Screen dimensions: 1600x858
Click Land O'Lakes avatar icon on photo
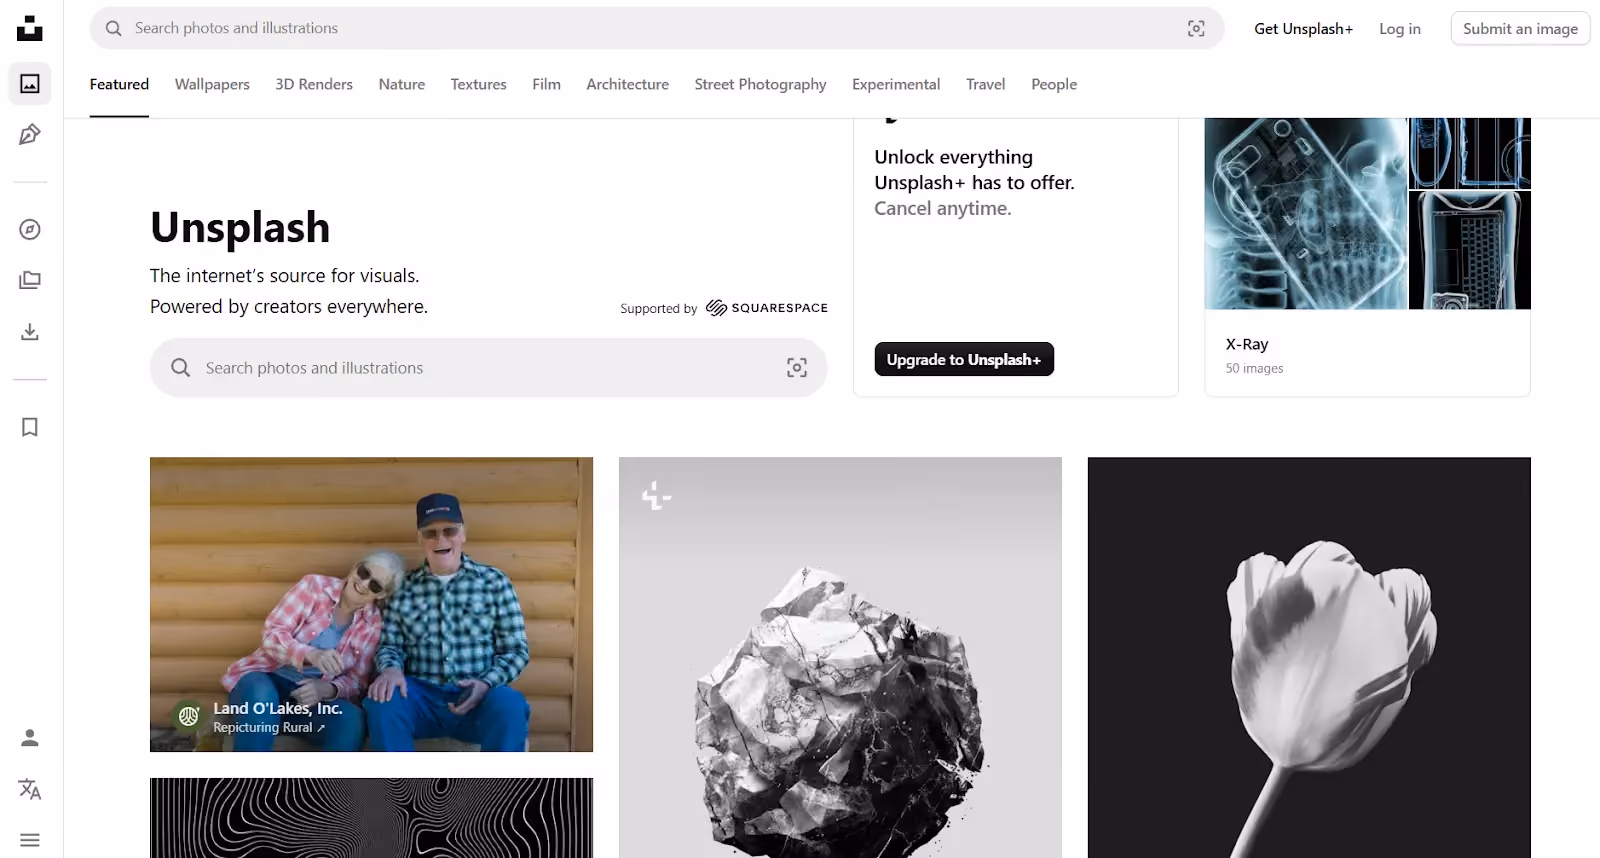click(188, 716)
